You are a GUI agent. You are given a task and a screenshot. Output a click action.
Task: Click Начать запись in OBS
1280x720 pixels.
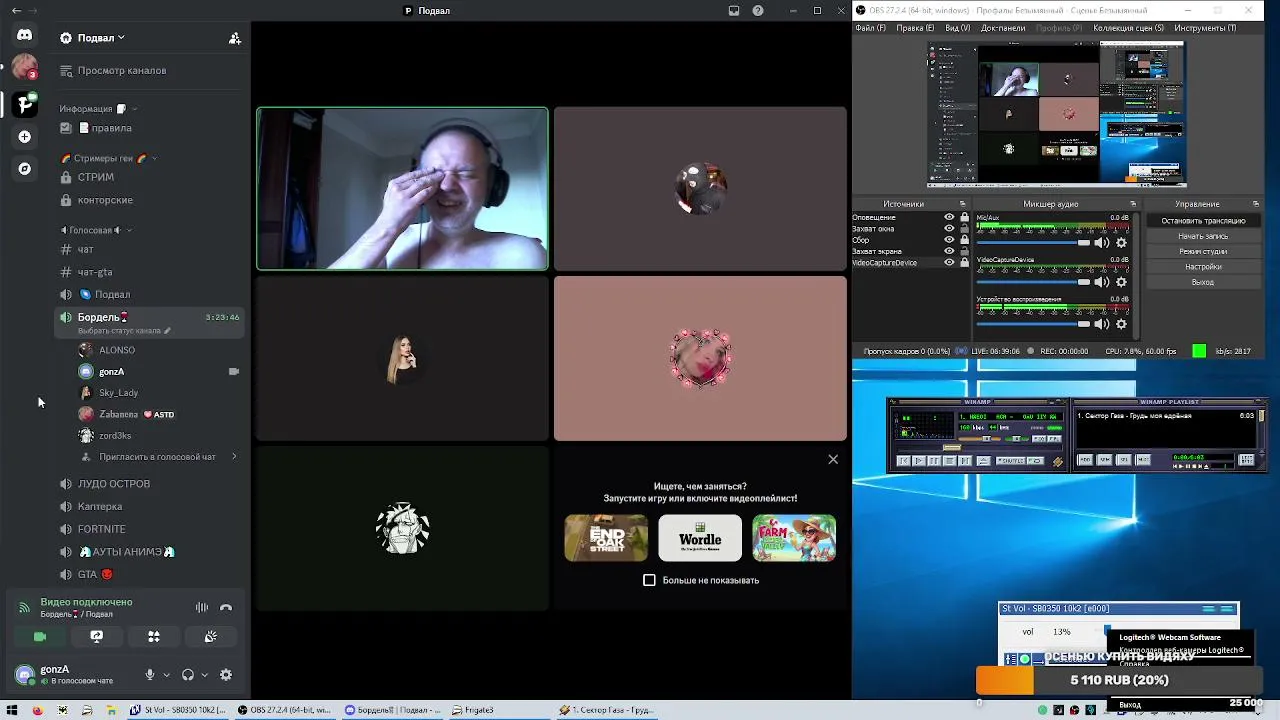pyautogui.click(x=1203, y=236)
